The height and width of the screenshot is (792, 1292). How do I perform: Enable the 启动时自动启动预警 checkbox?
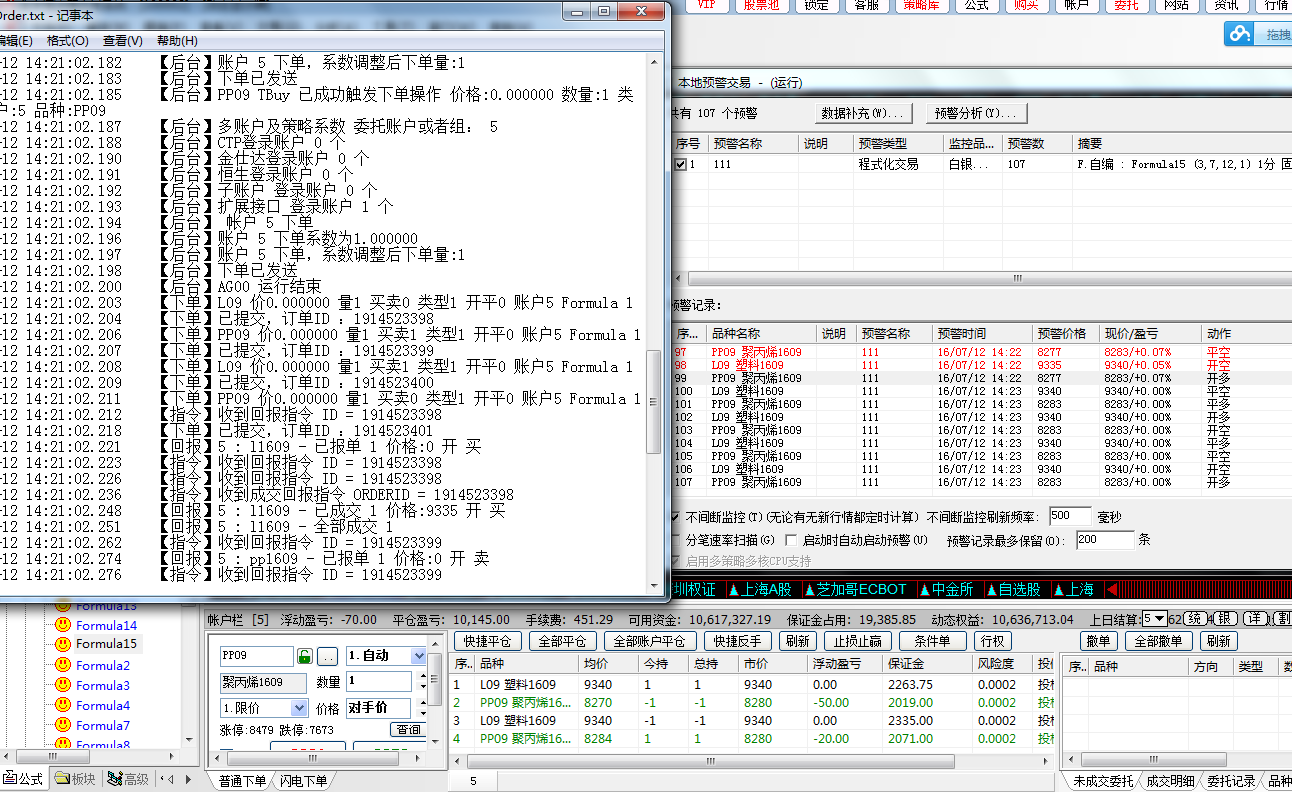click(x=791, y=540)
